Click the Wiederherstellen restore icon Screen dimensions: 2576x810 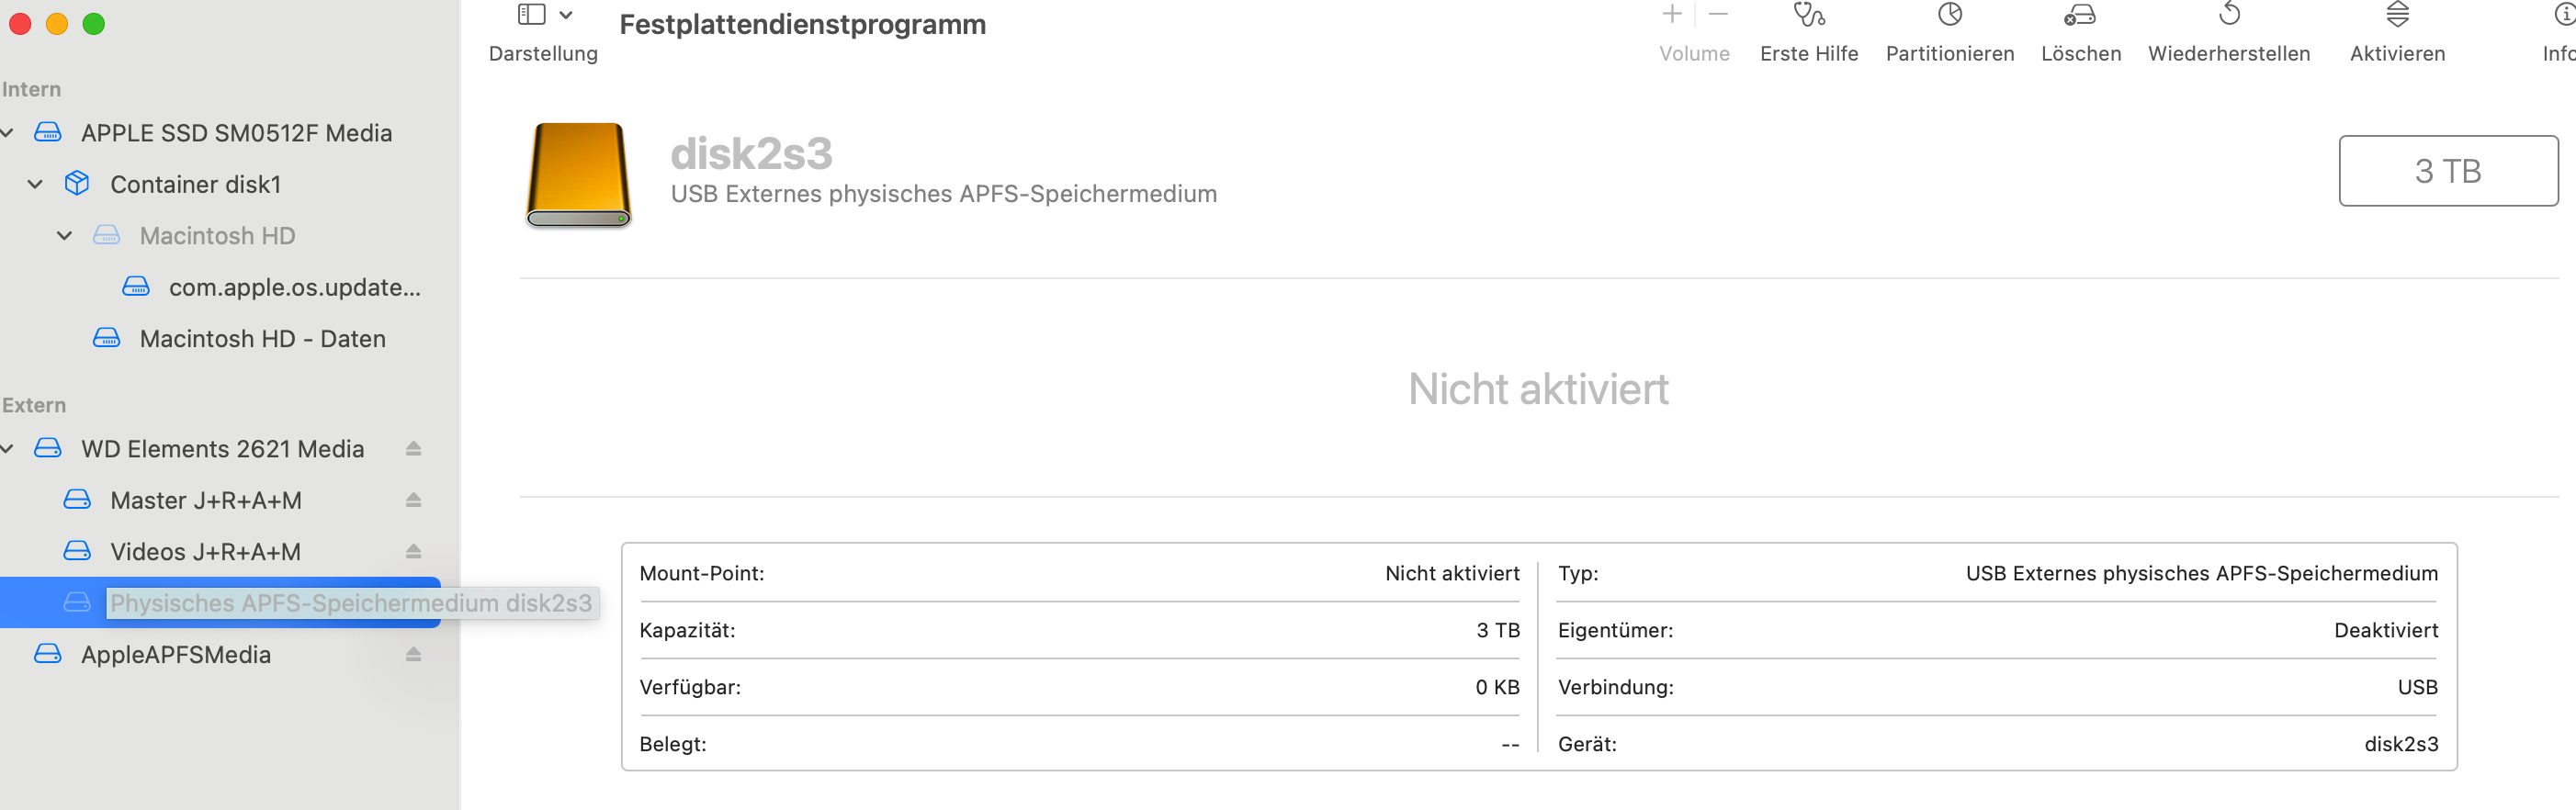(x=2229, y=15)
